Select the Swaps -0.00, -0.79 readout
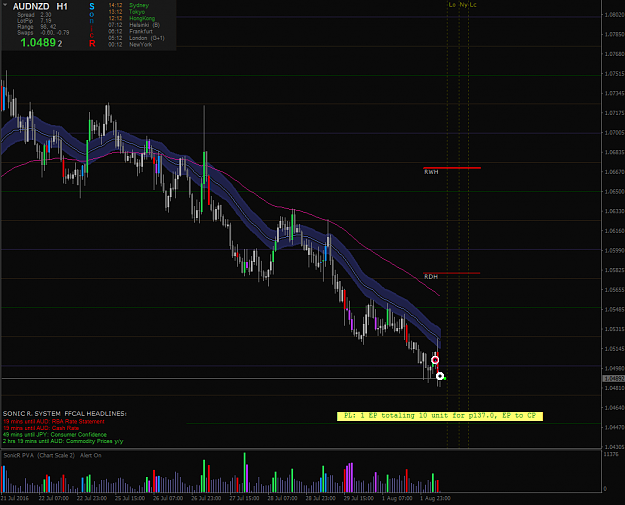Image resolution: width=625 pixels, height=505 pixels. pyautogui.click(x=43, y=33)
